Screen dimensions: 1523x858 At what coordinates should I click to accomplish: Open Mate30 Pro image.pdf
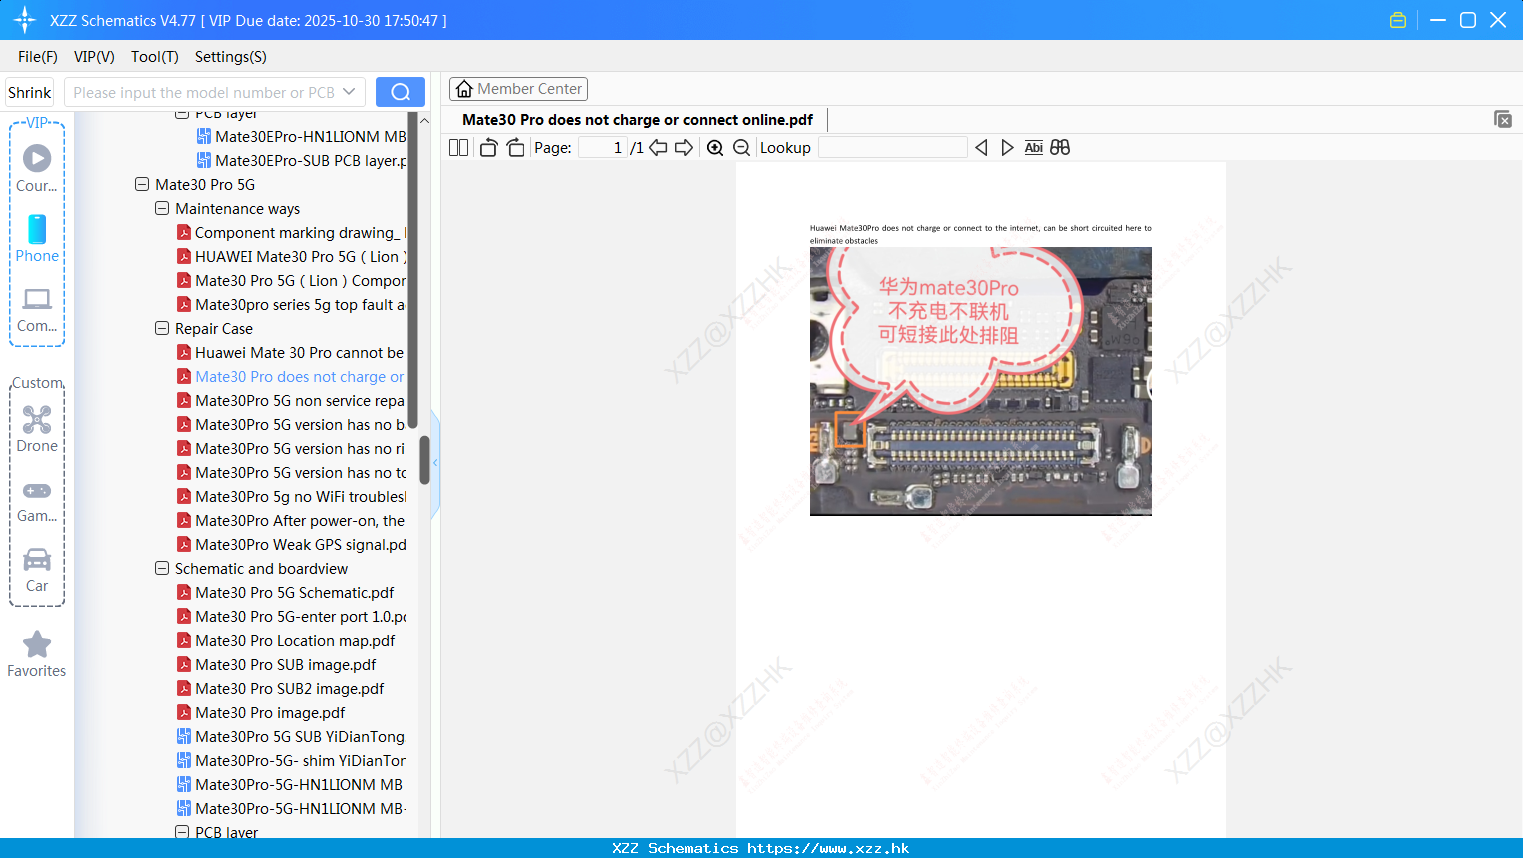coord(261,712)
